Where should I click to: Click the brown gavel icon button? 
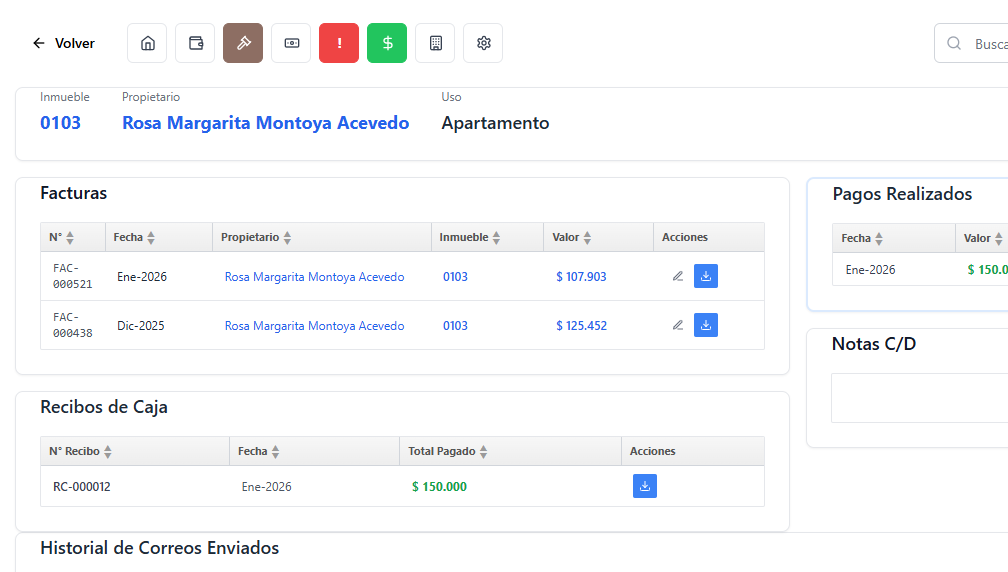(243, 43)
